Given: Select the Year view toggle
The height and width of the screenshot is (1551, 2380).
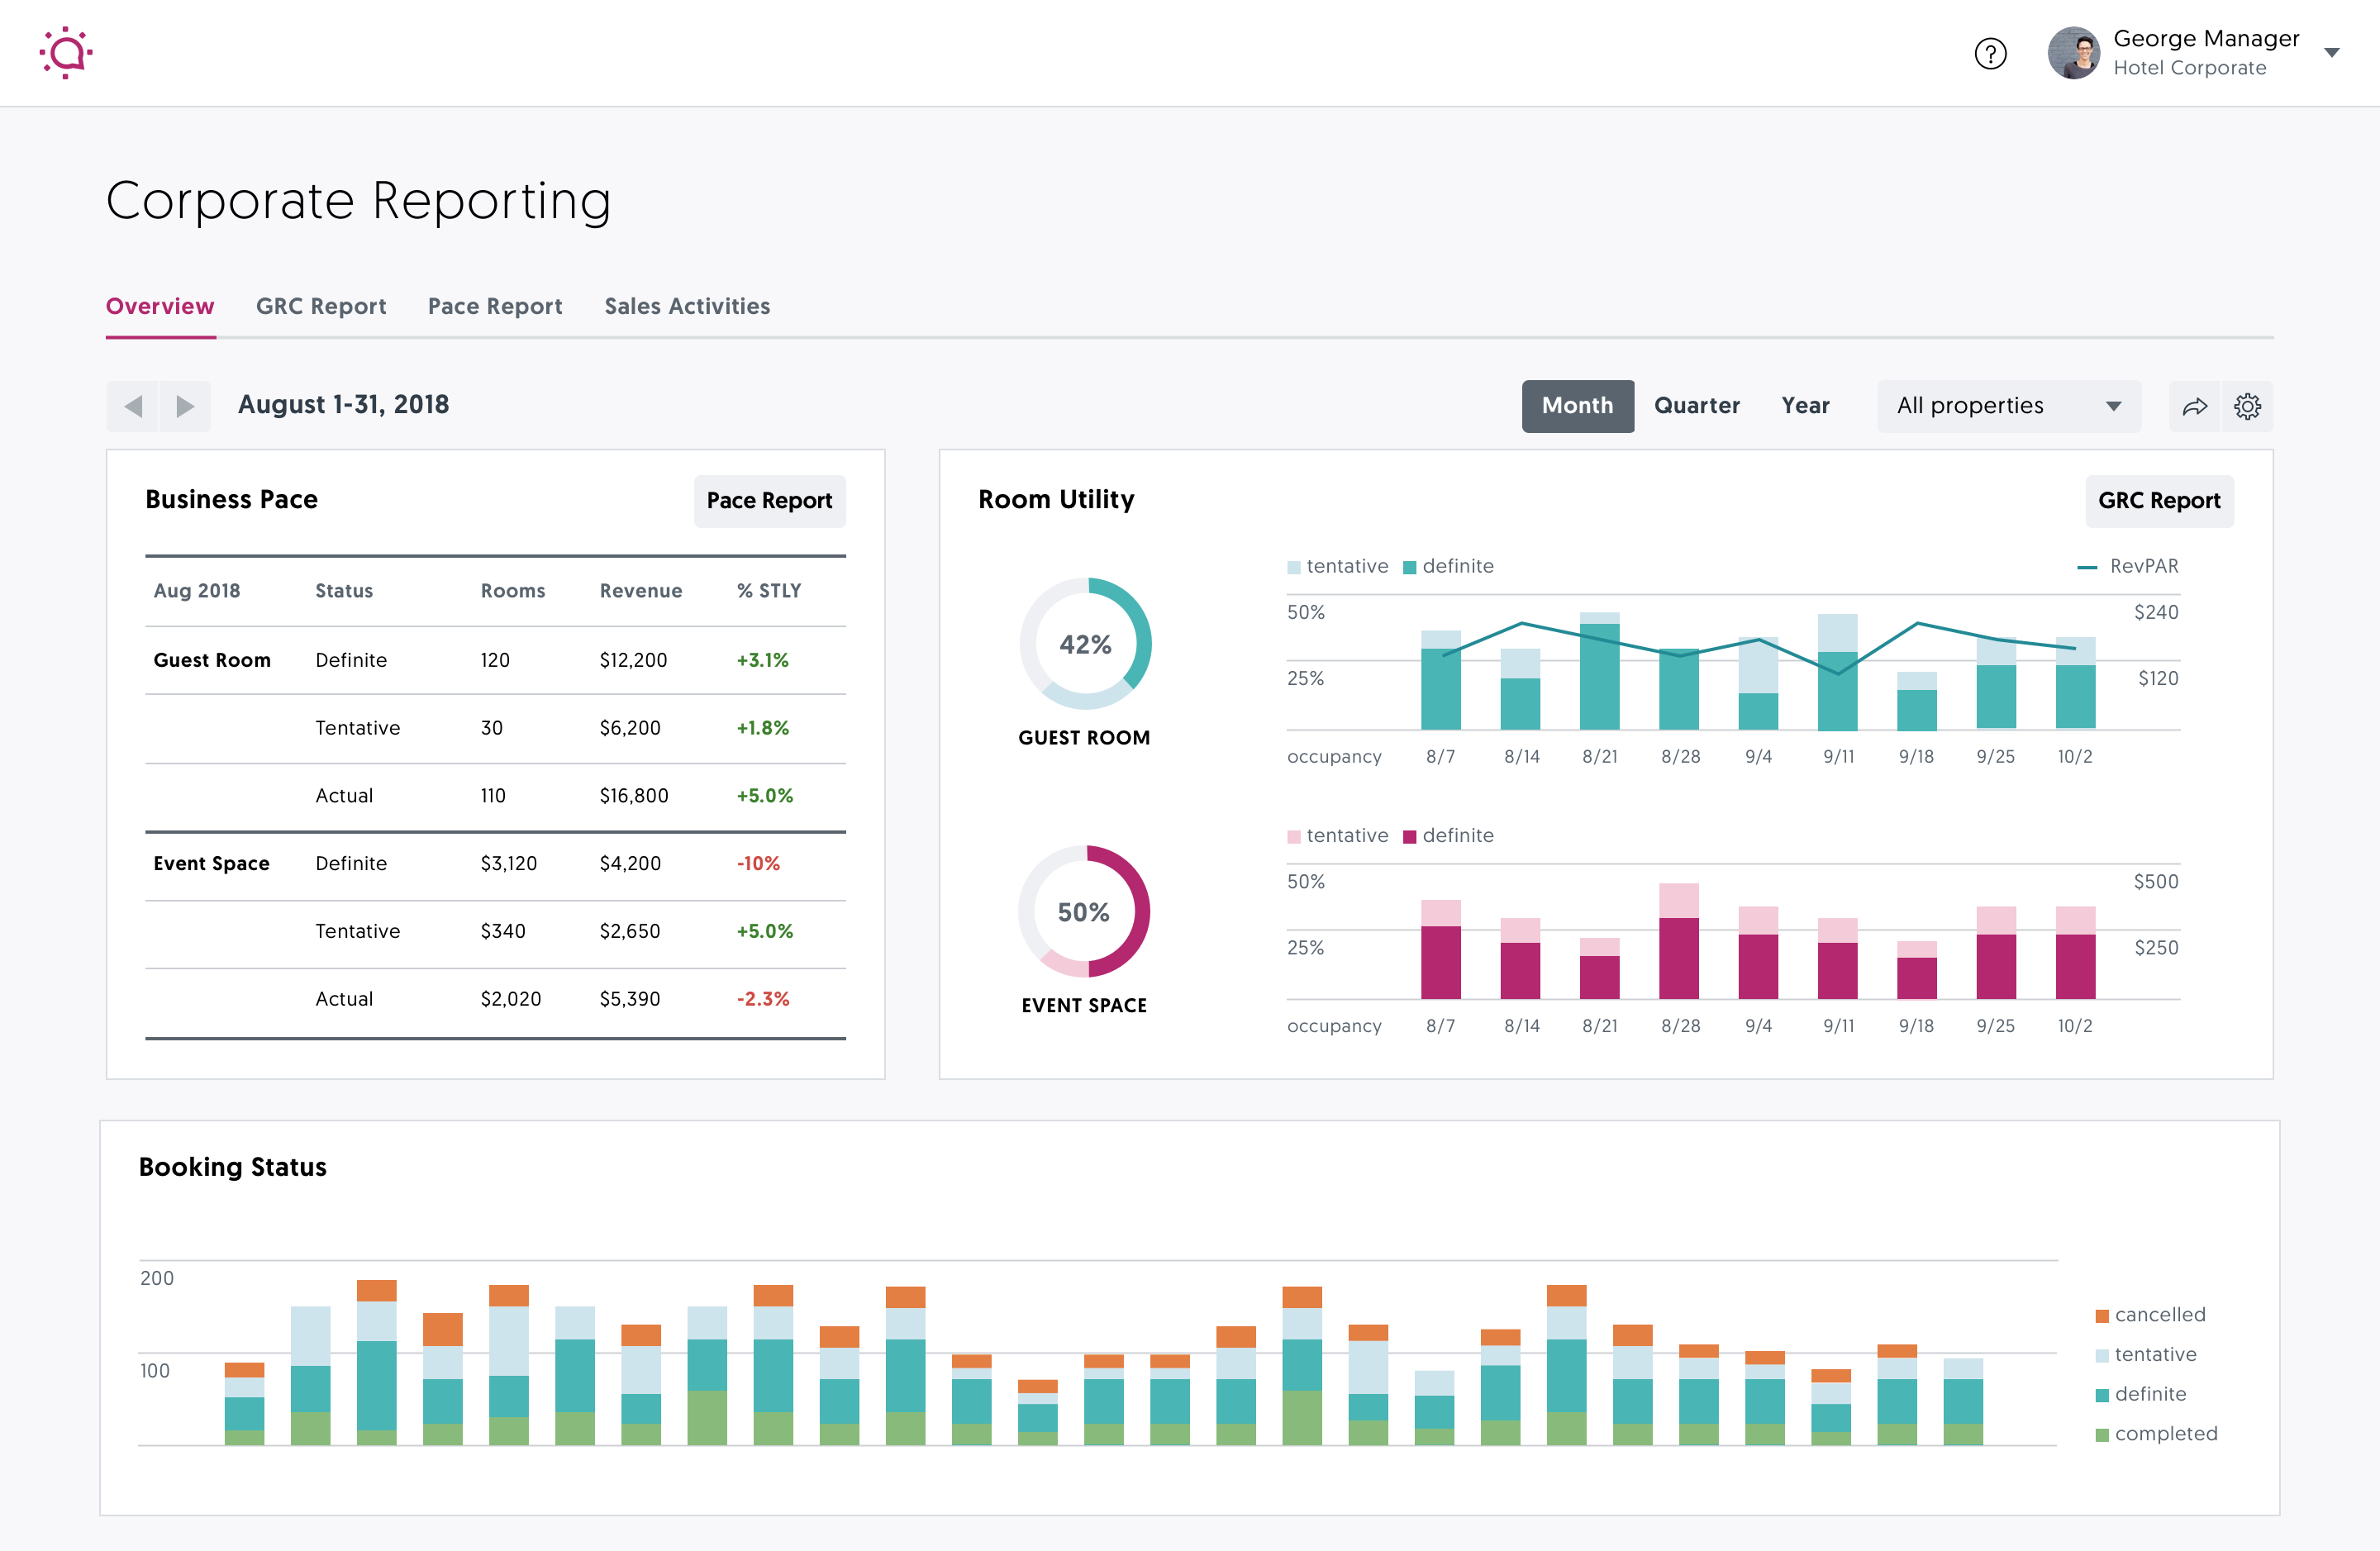Looking at the screenshot, I should coord(1804,404).
